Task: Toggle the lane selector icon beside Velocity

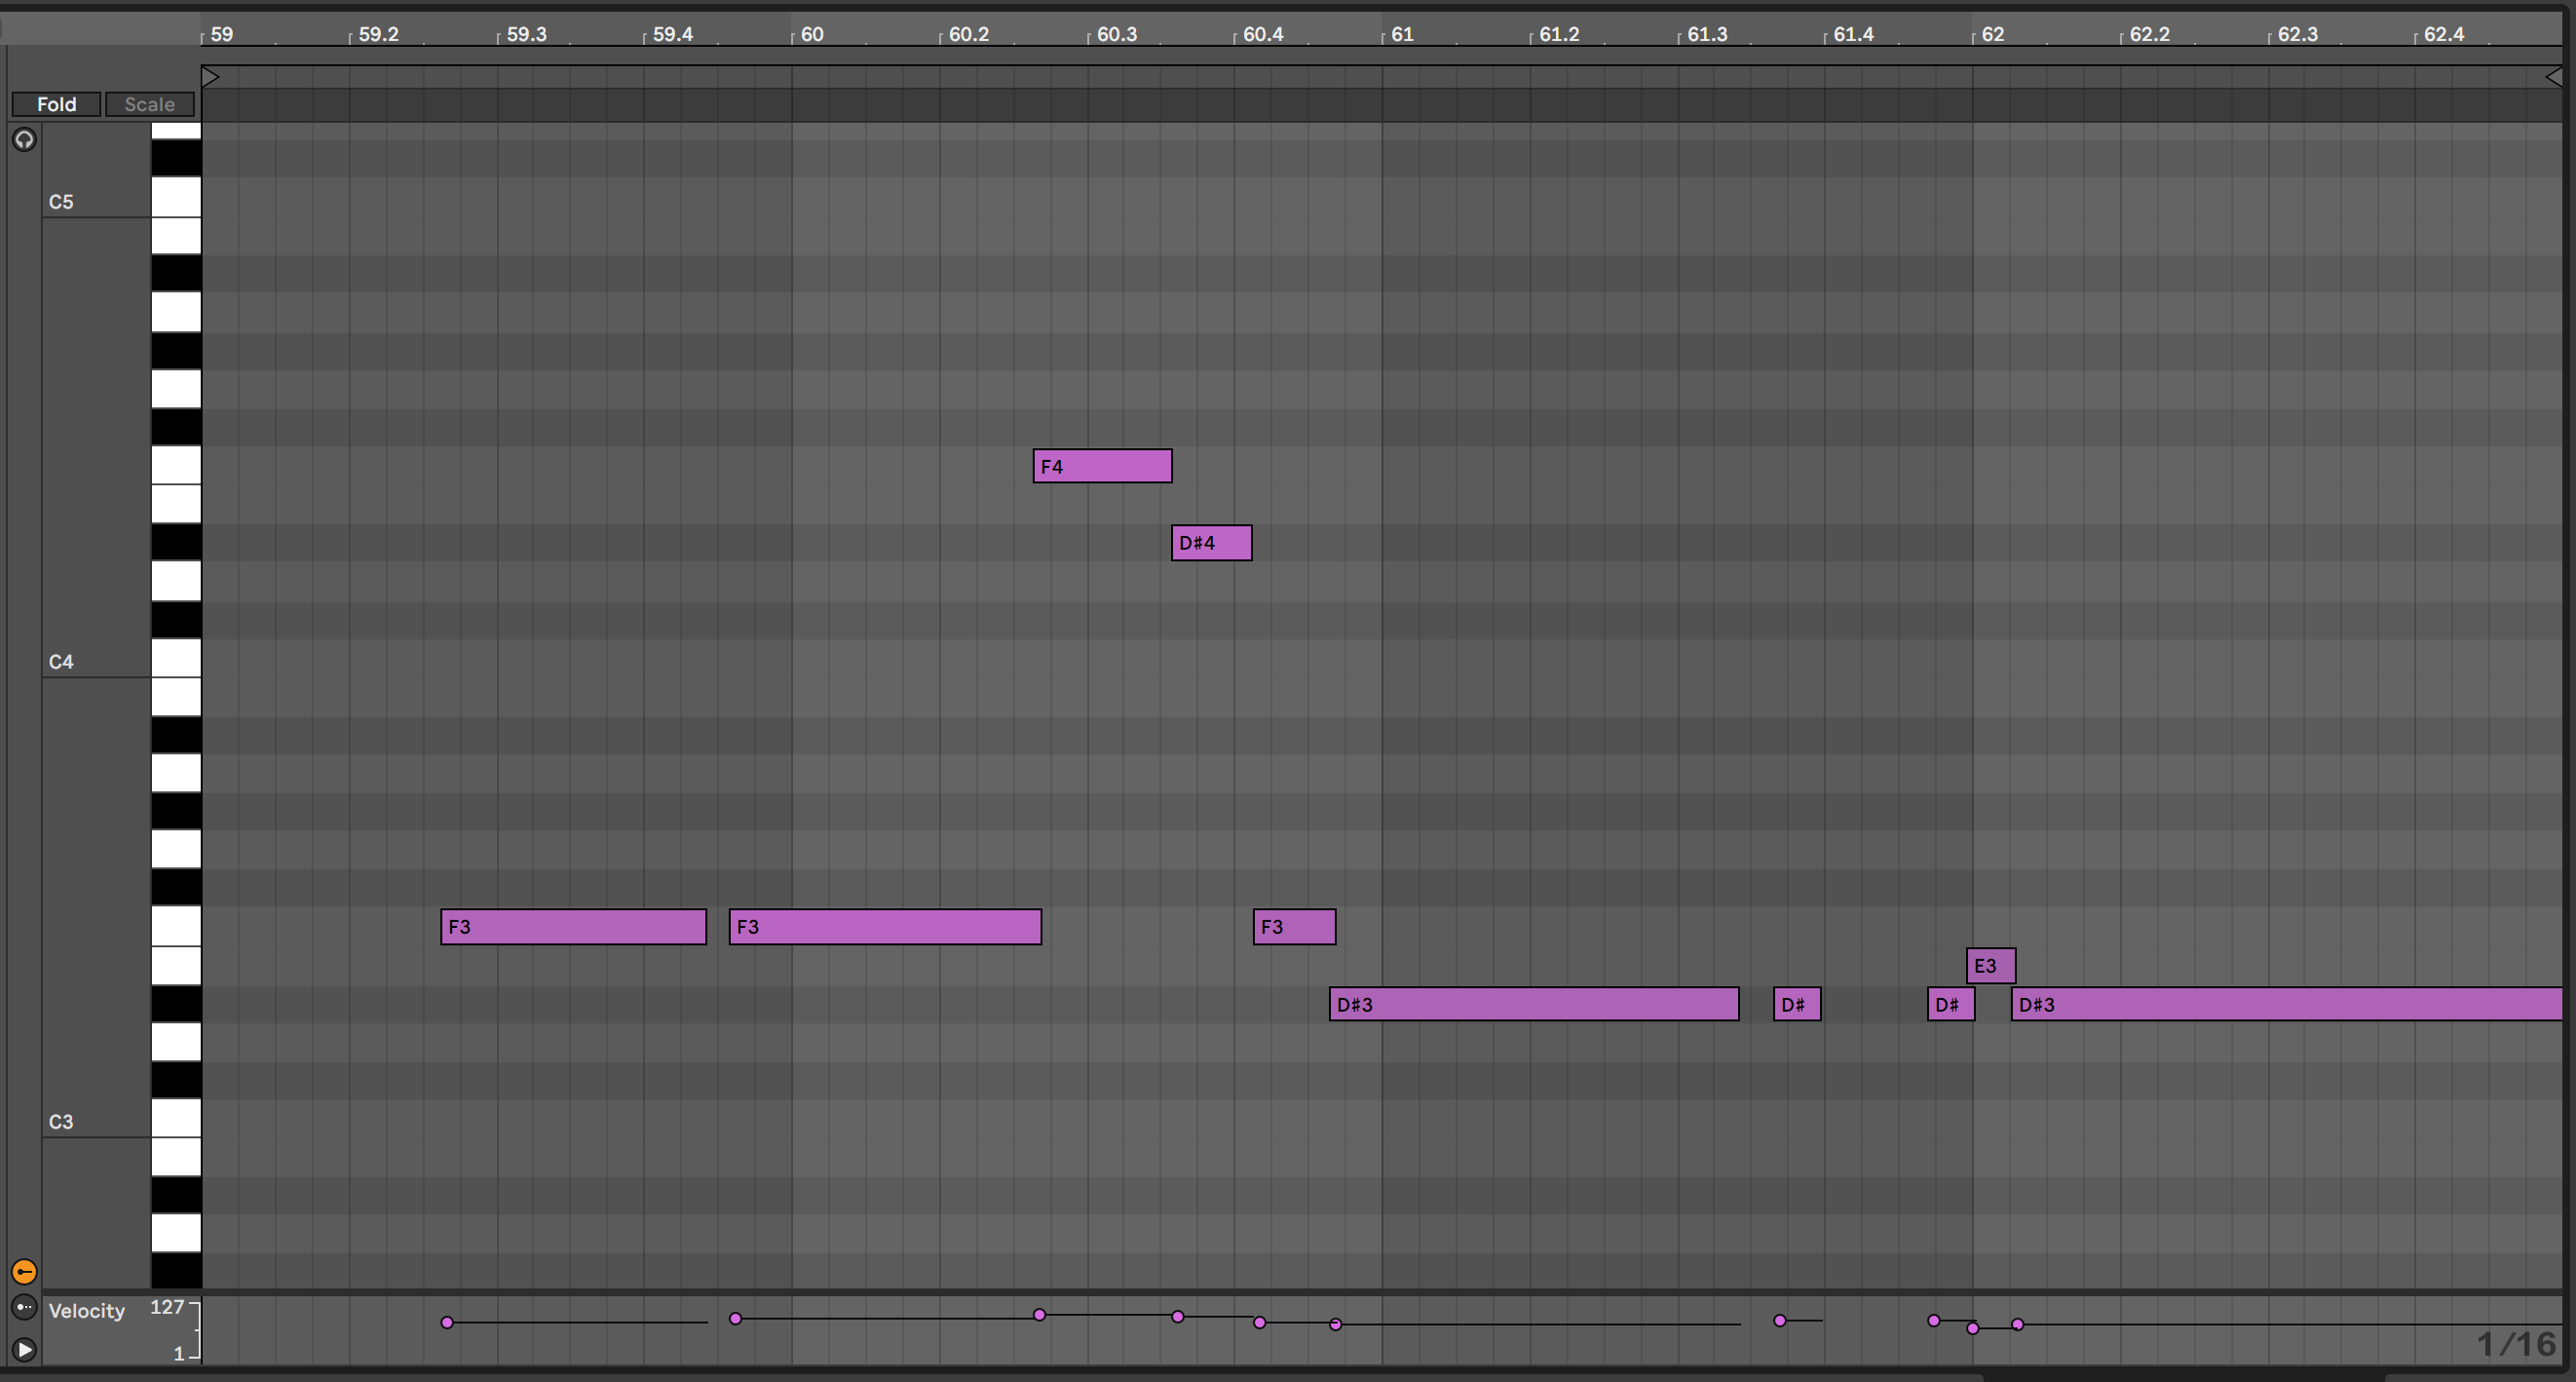Action: tap(24, 1307)
